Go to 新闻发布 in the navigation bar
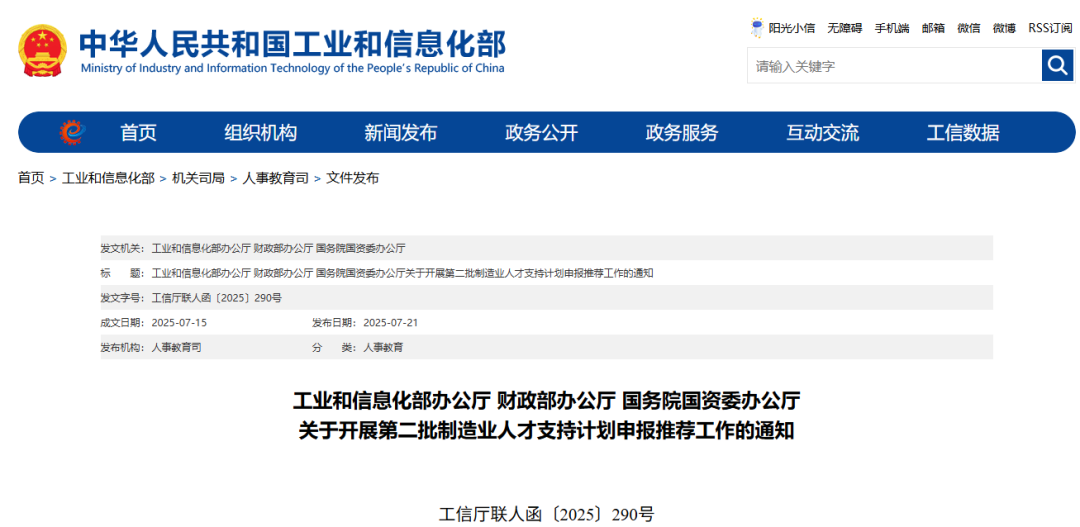 click(401, 132)
